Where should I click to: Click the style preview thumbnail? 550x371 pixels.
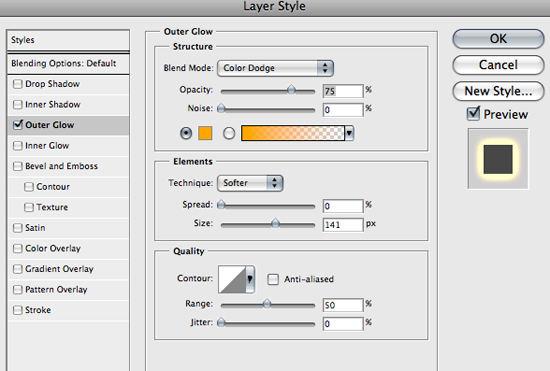[x=498, y=159]
